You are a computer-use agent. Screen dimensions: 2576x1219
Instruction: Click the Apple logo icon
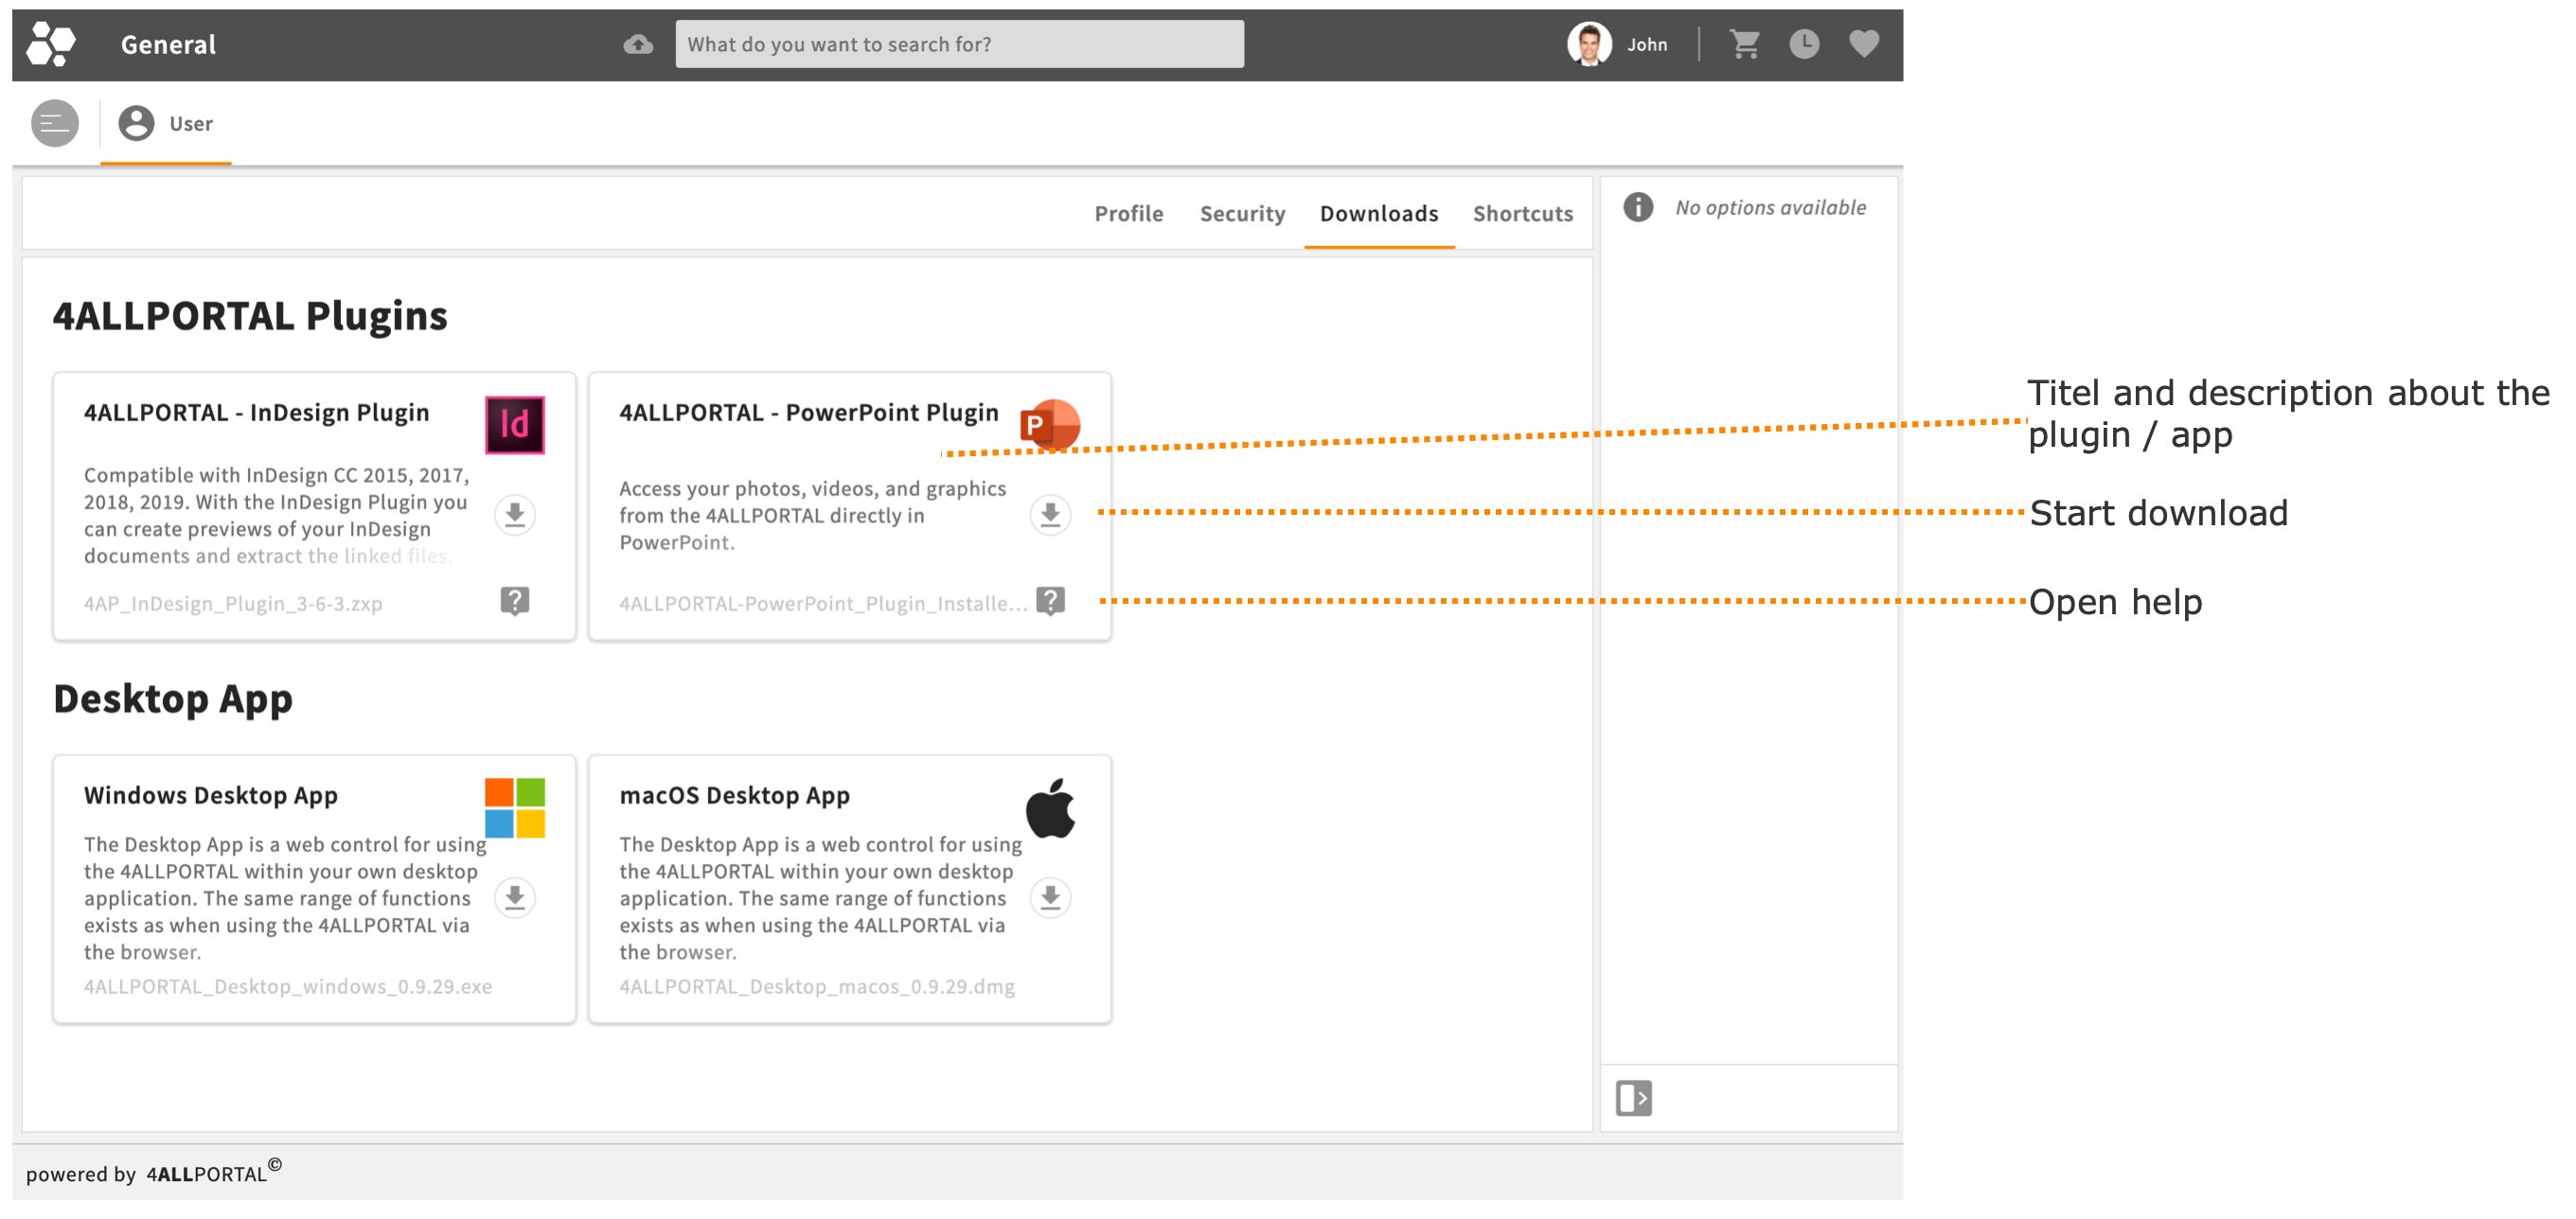click(1050, 808)
